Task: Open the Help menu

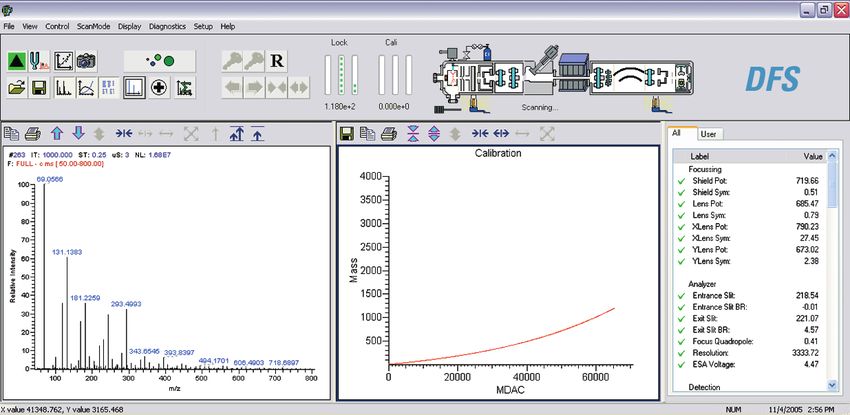Action: 228,26
